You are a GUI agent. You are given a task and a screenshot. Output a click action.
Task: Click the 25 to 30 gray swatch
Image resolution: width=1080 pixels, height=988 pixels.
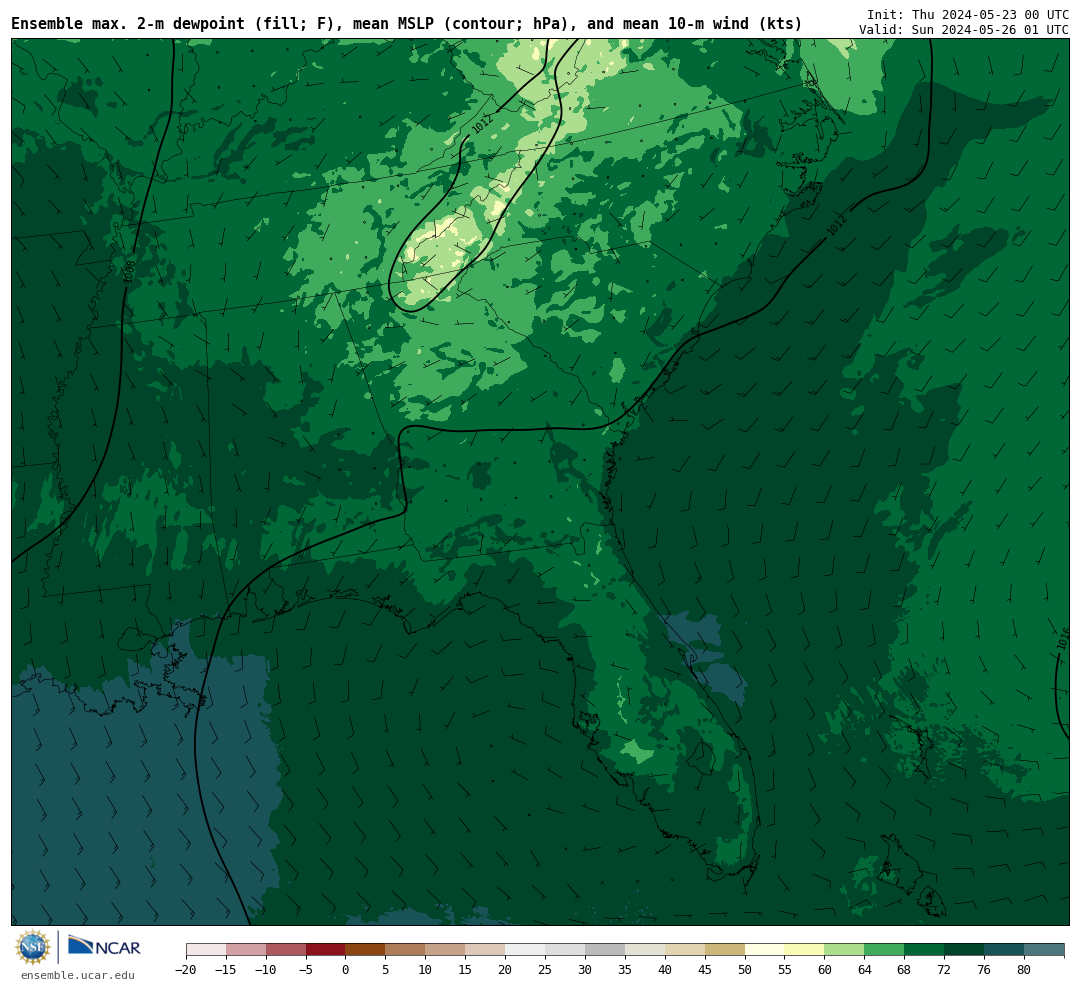point(565,950)
